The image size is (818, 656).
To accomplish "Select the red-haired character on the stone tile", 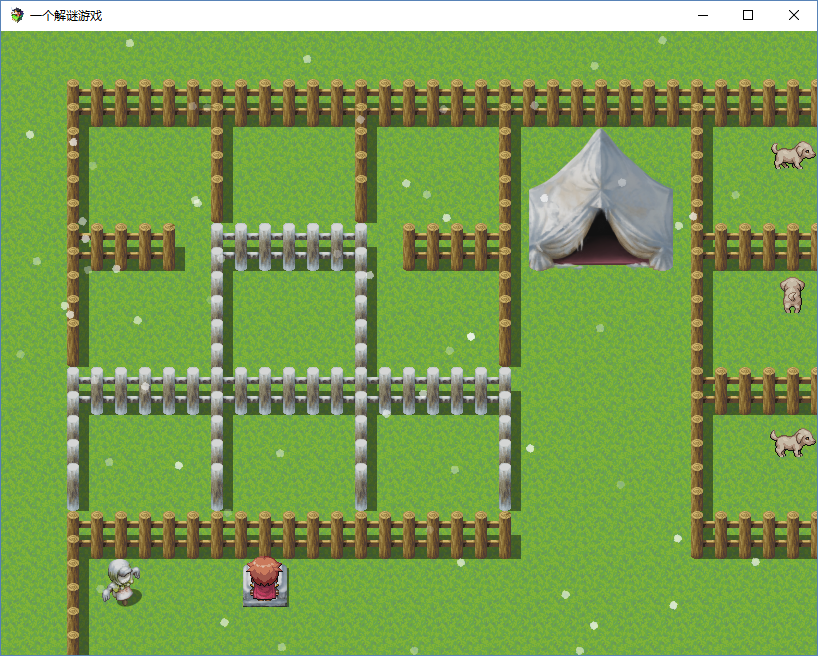I will pos(264,579).
